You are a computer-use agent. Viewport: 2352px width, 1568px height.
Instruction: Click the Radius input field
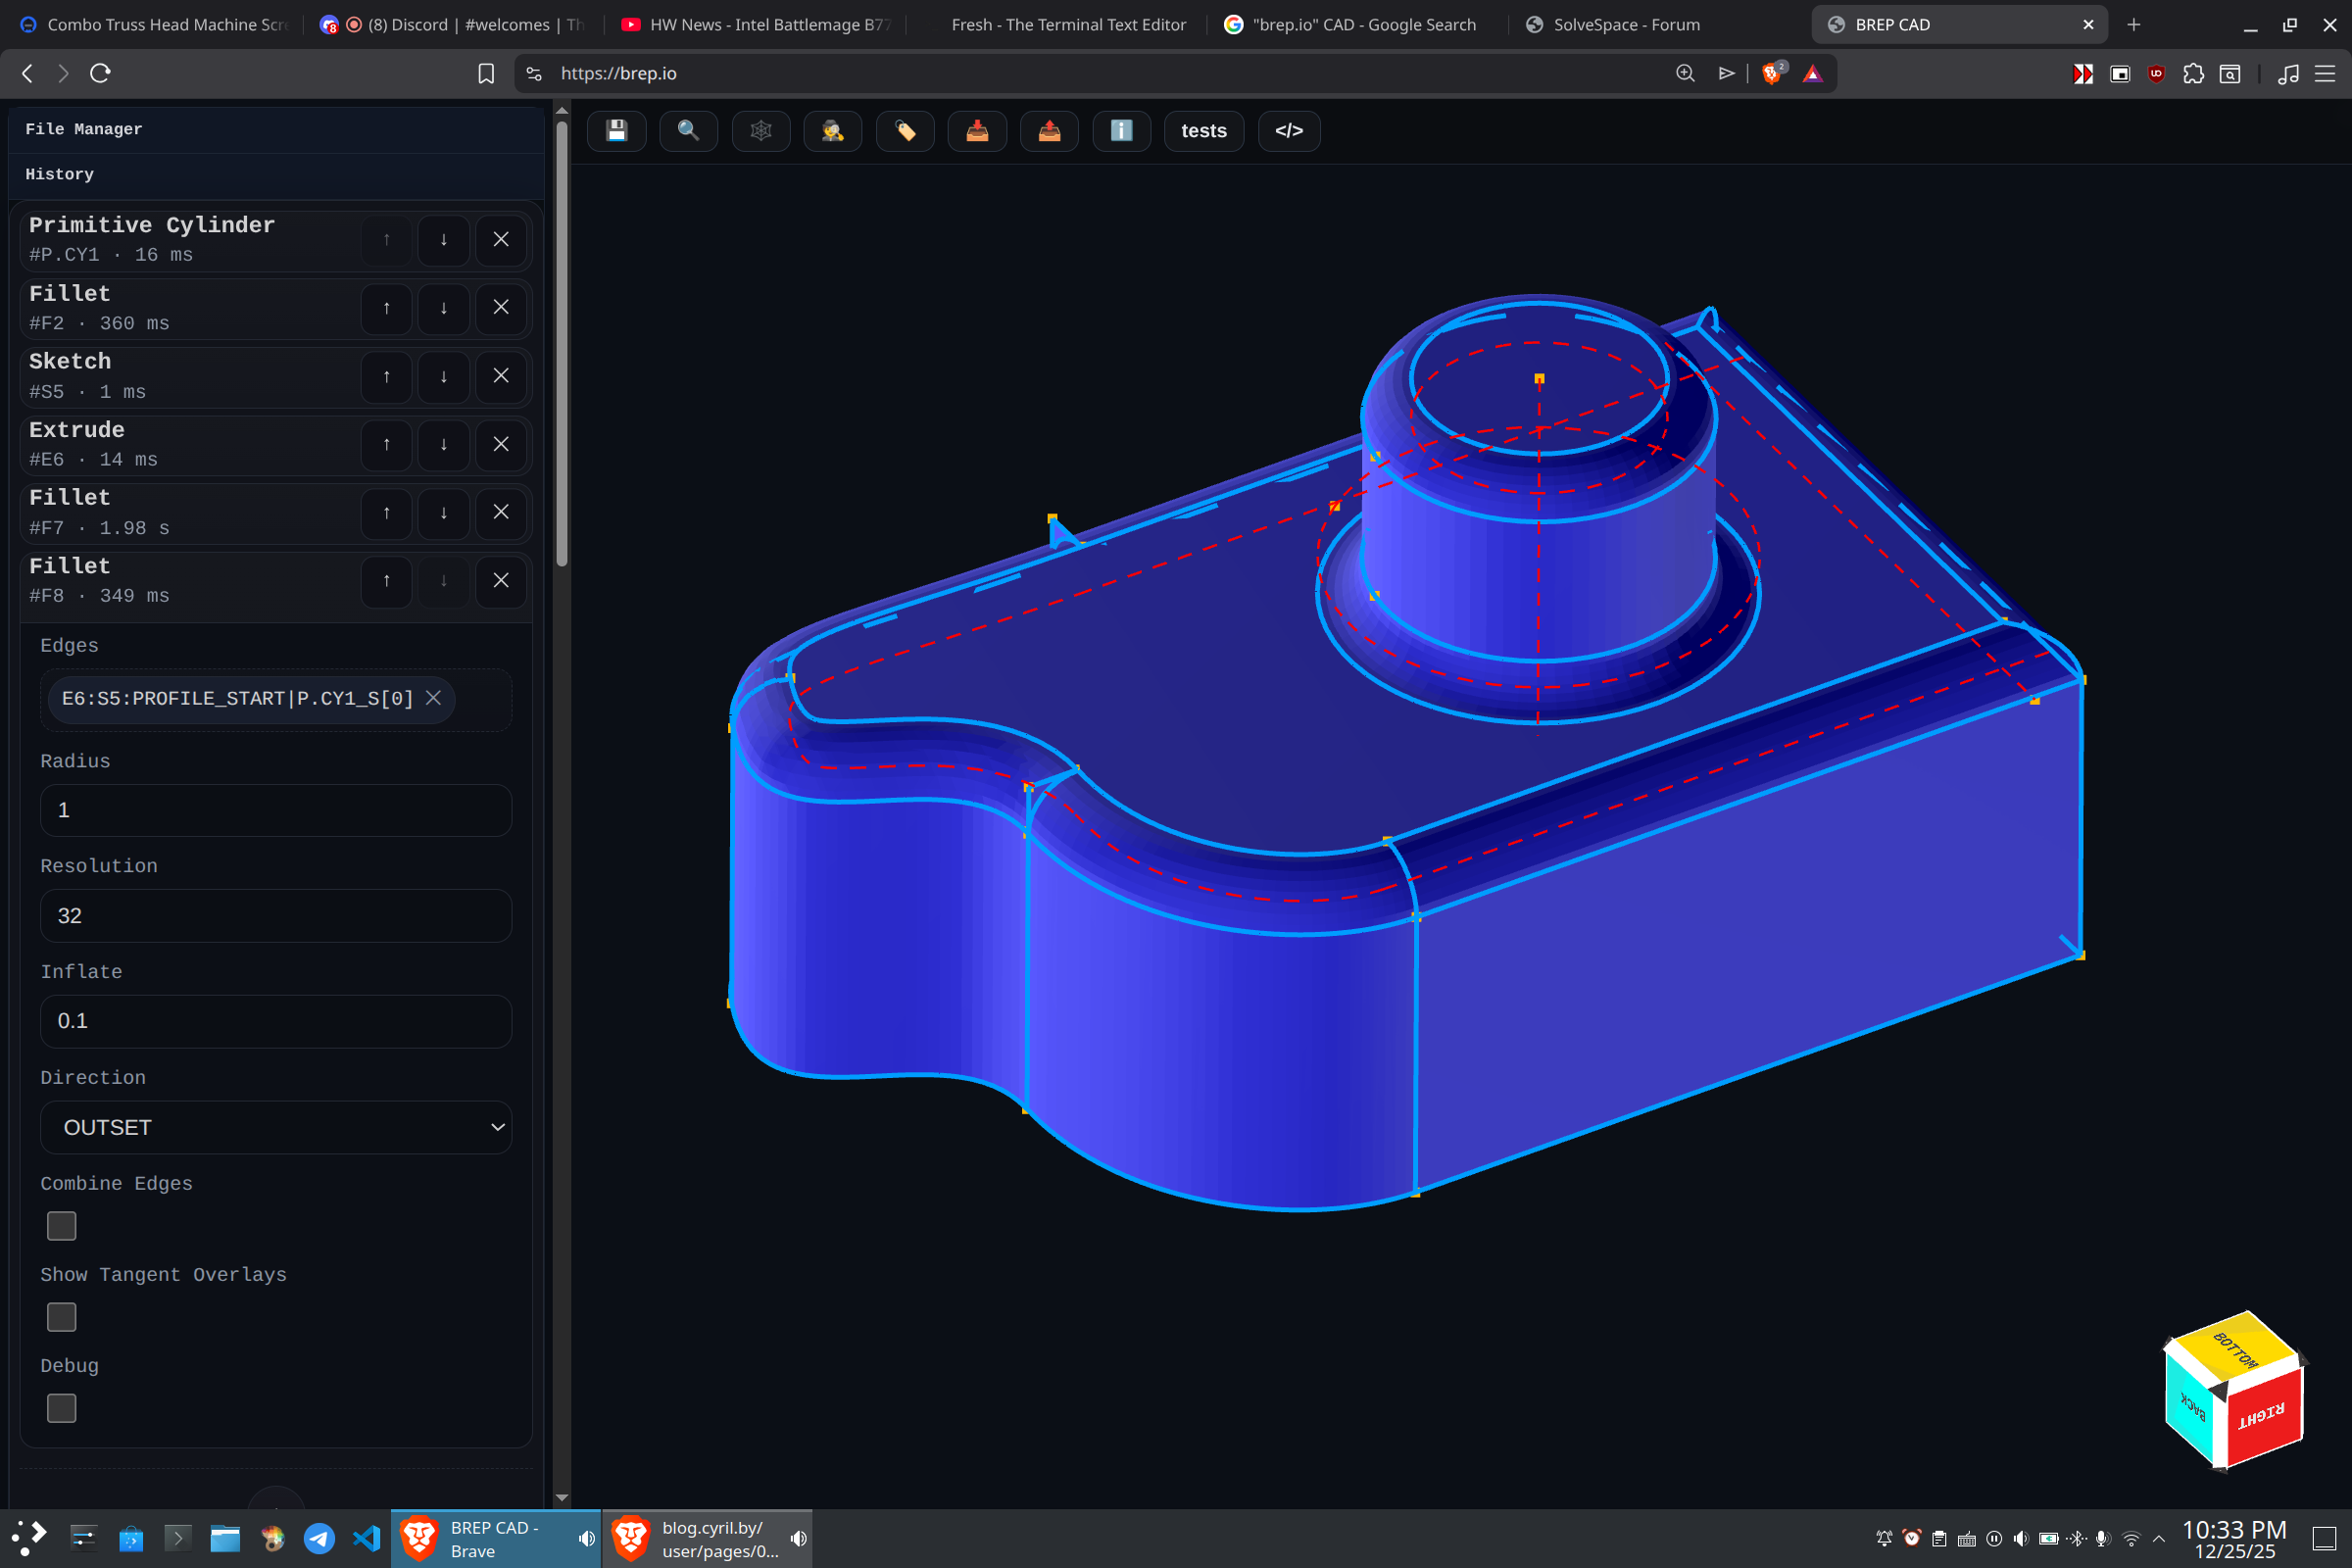tap(276, 810)
